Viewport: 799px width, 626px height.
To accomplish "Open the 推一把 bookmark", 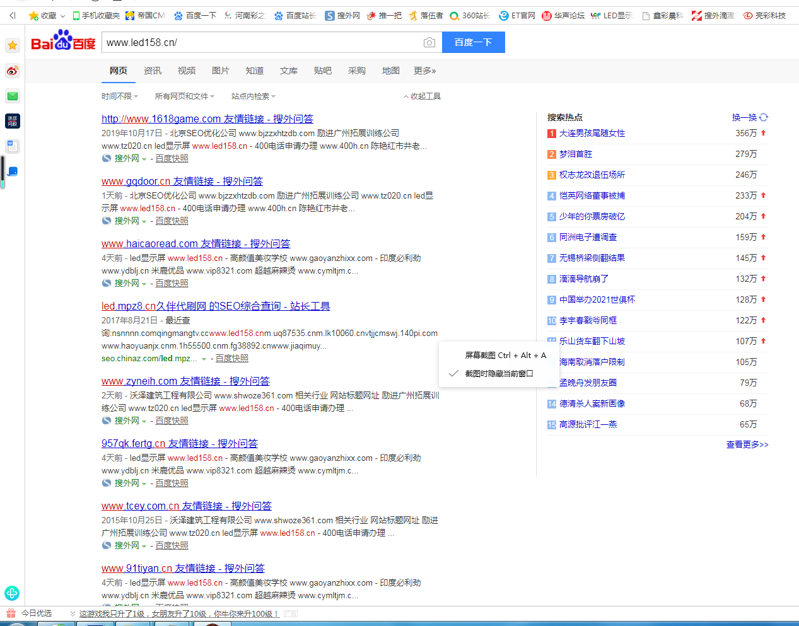I will pos(385,16).
